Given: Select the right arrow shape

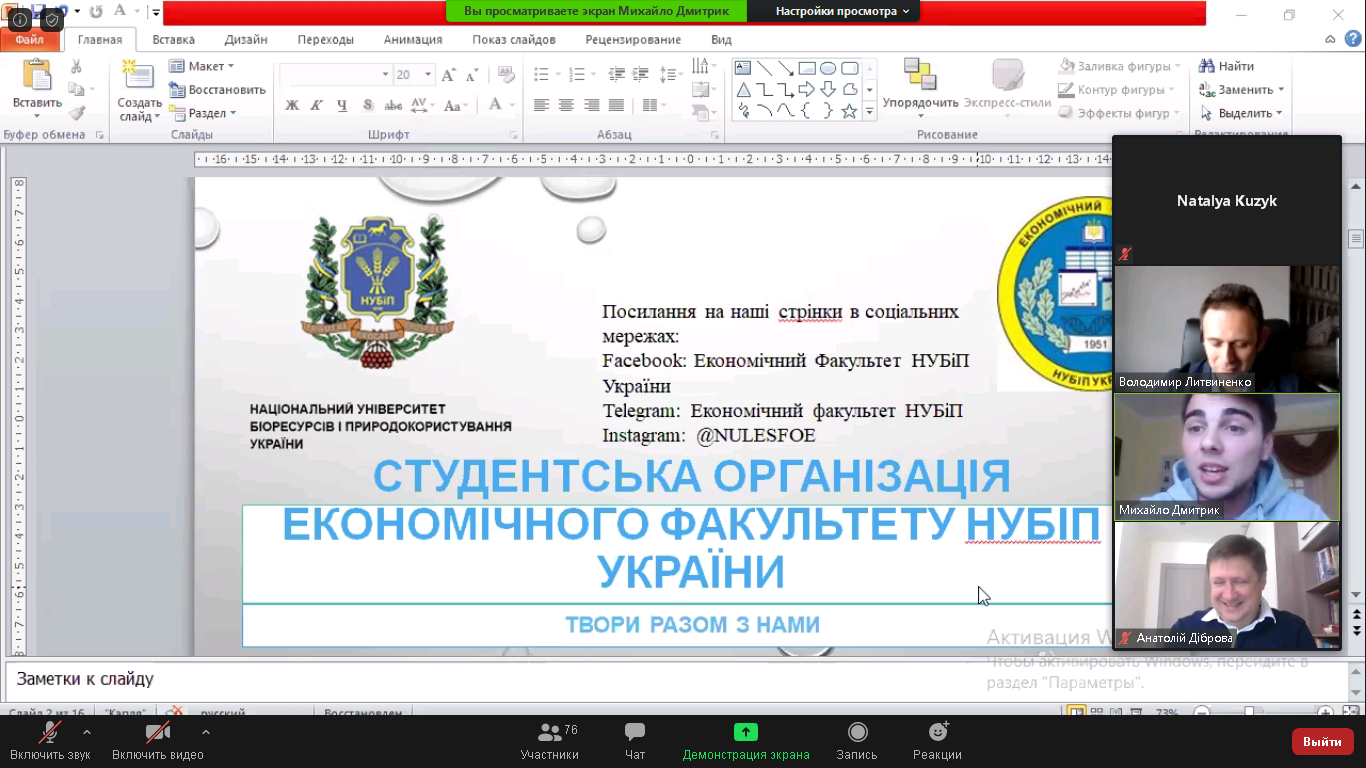Looking at the screenshot, I should coord(806,90).
